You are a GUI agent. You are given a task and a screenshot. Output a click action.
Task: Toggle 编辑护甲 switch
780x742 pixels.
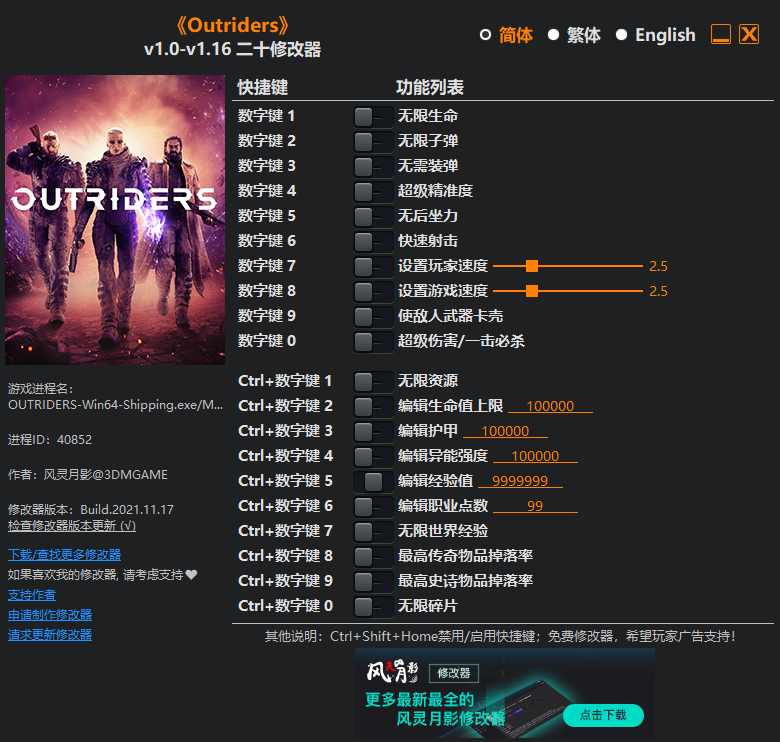pos(373,432)
